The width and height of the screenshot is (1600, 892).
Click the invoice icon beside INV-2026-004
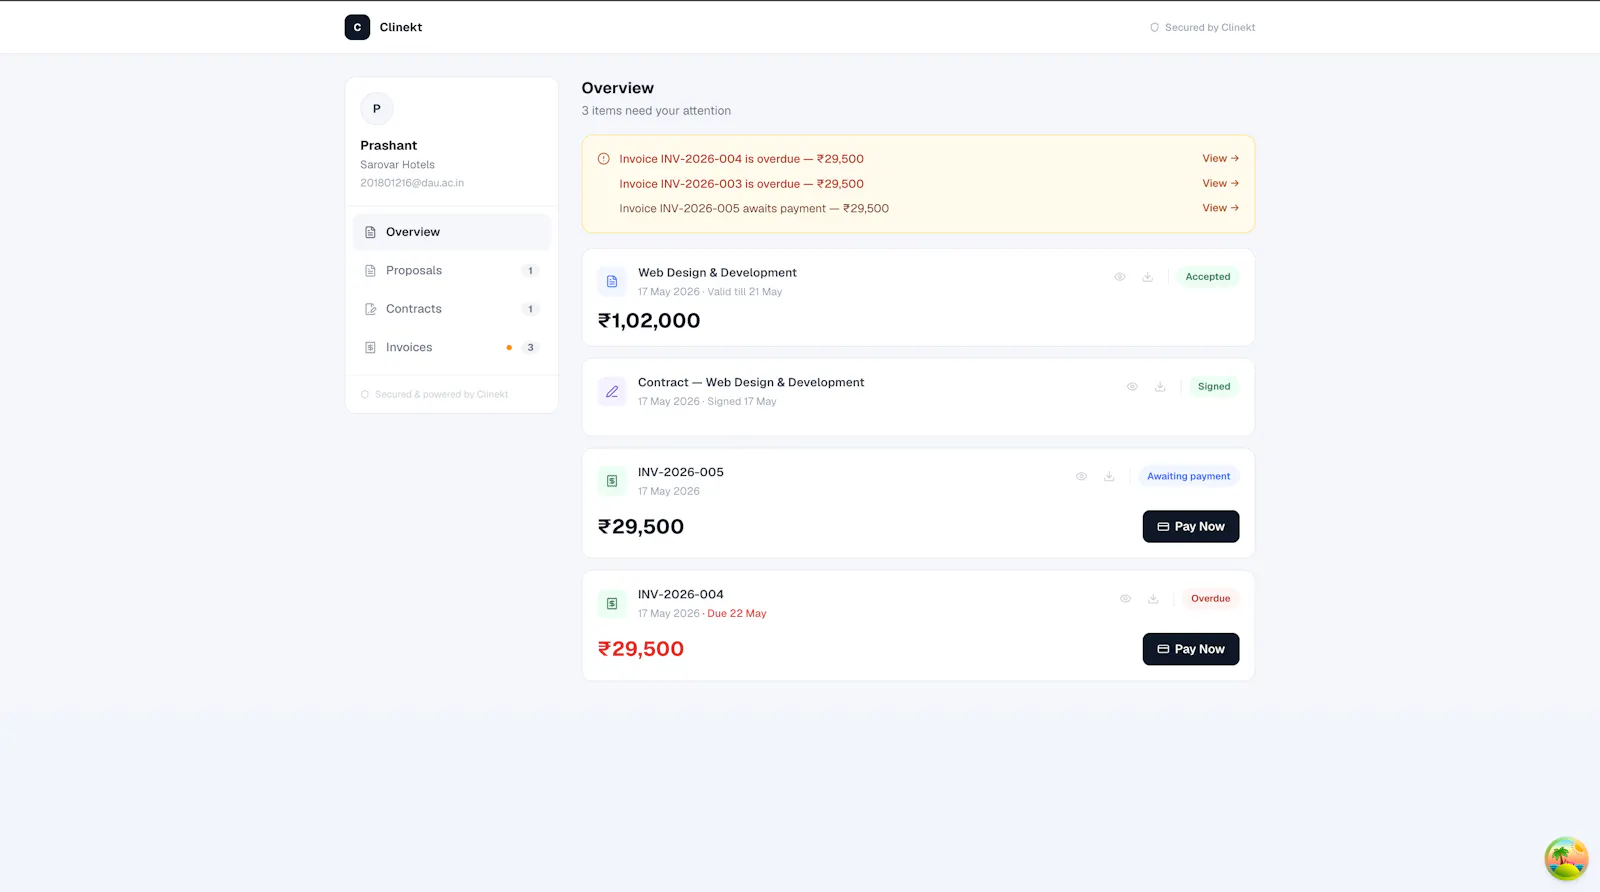click(x=612, y=604)
